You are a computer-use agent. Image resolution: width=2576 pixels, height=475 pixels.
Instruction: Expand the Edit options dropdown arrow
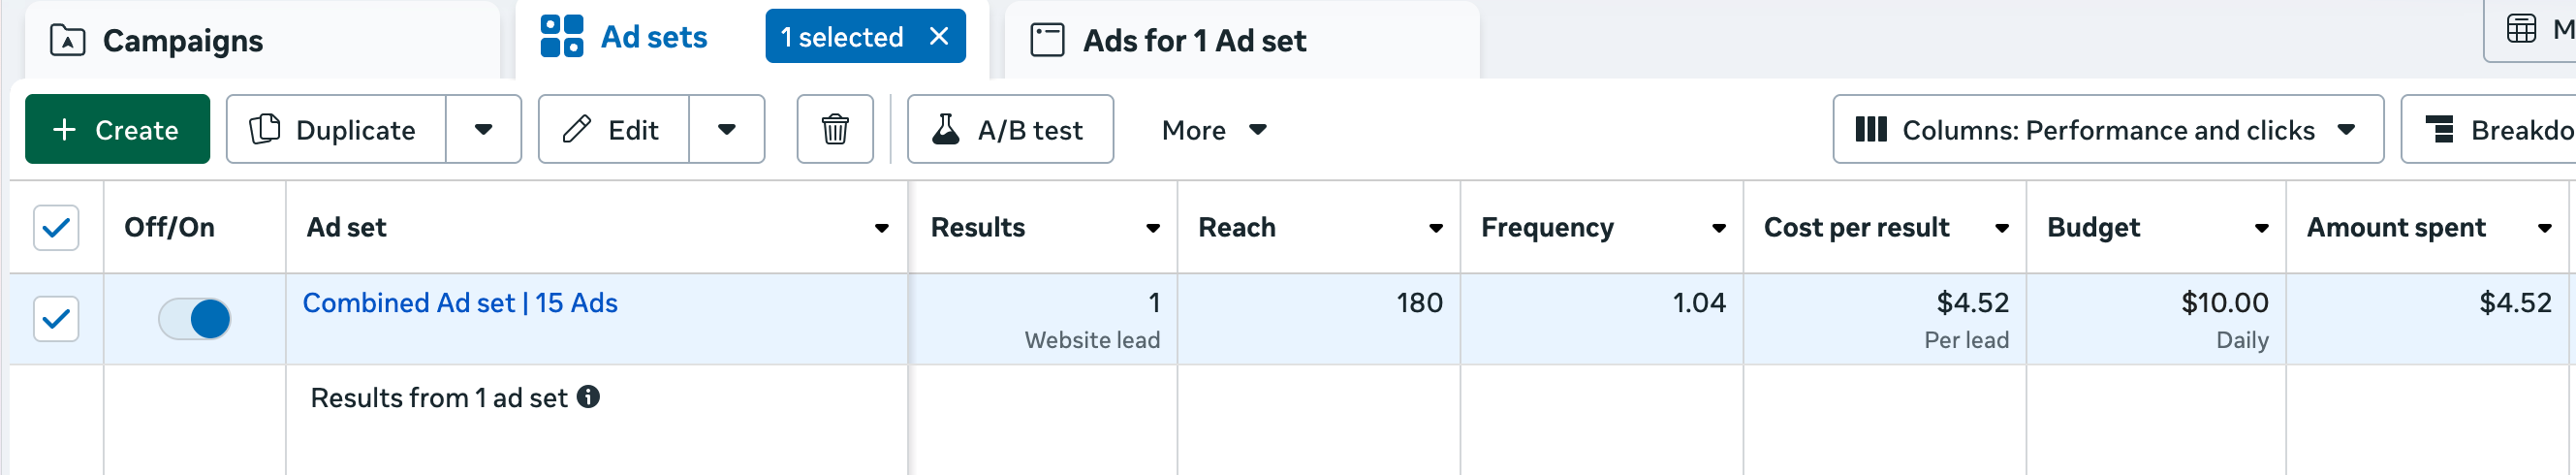[727, 129]
